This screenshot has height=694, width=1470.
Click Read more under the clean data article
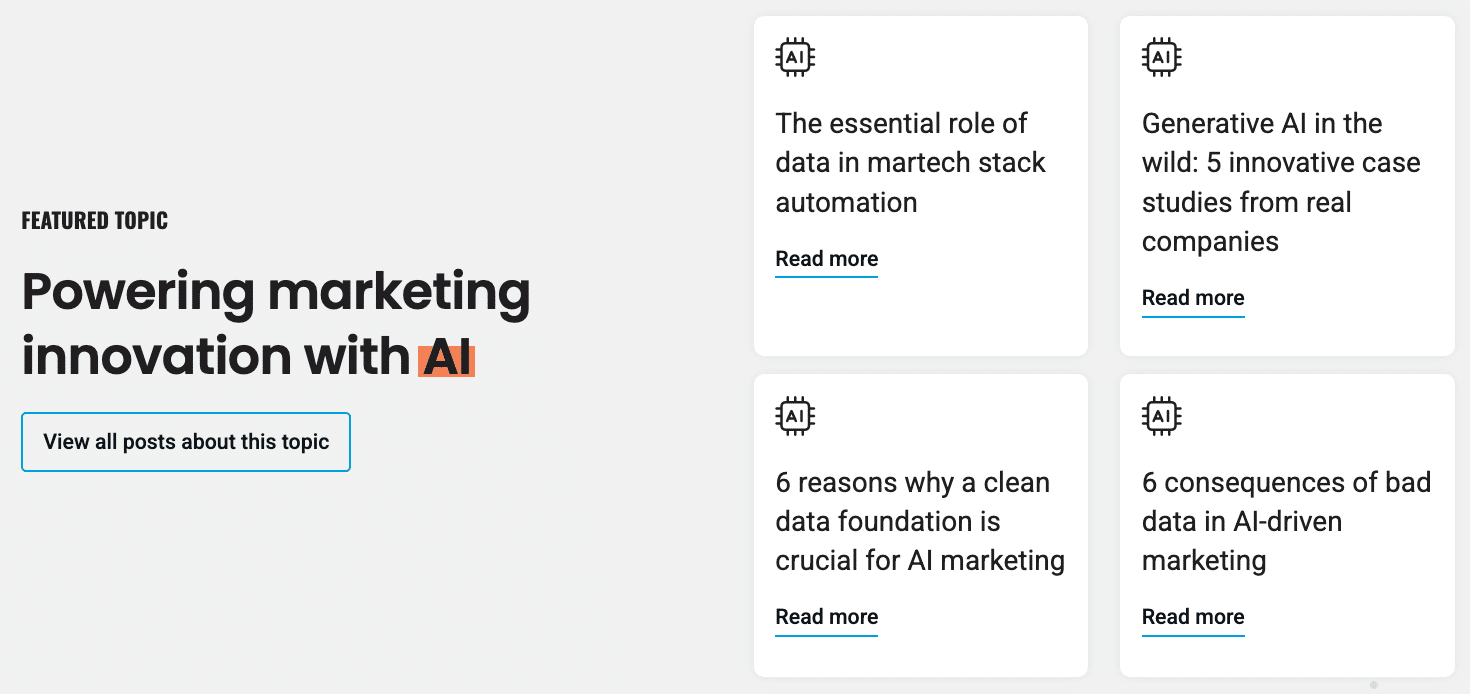826,616
